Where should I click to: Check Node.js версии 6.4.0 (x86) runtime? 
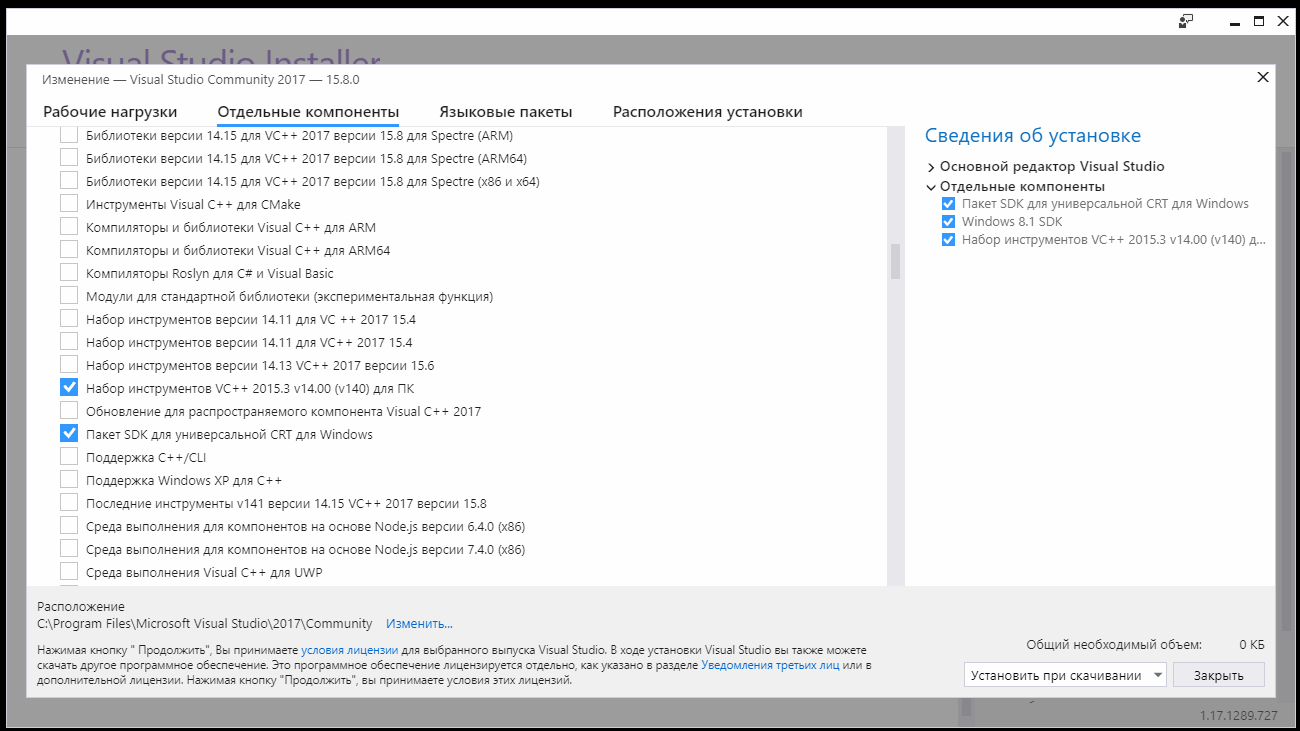point(69,526)
